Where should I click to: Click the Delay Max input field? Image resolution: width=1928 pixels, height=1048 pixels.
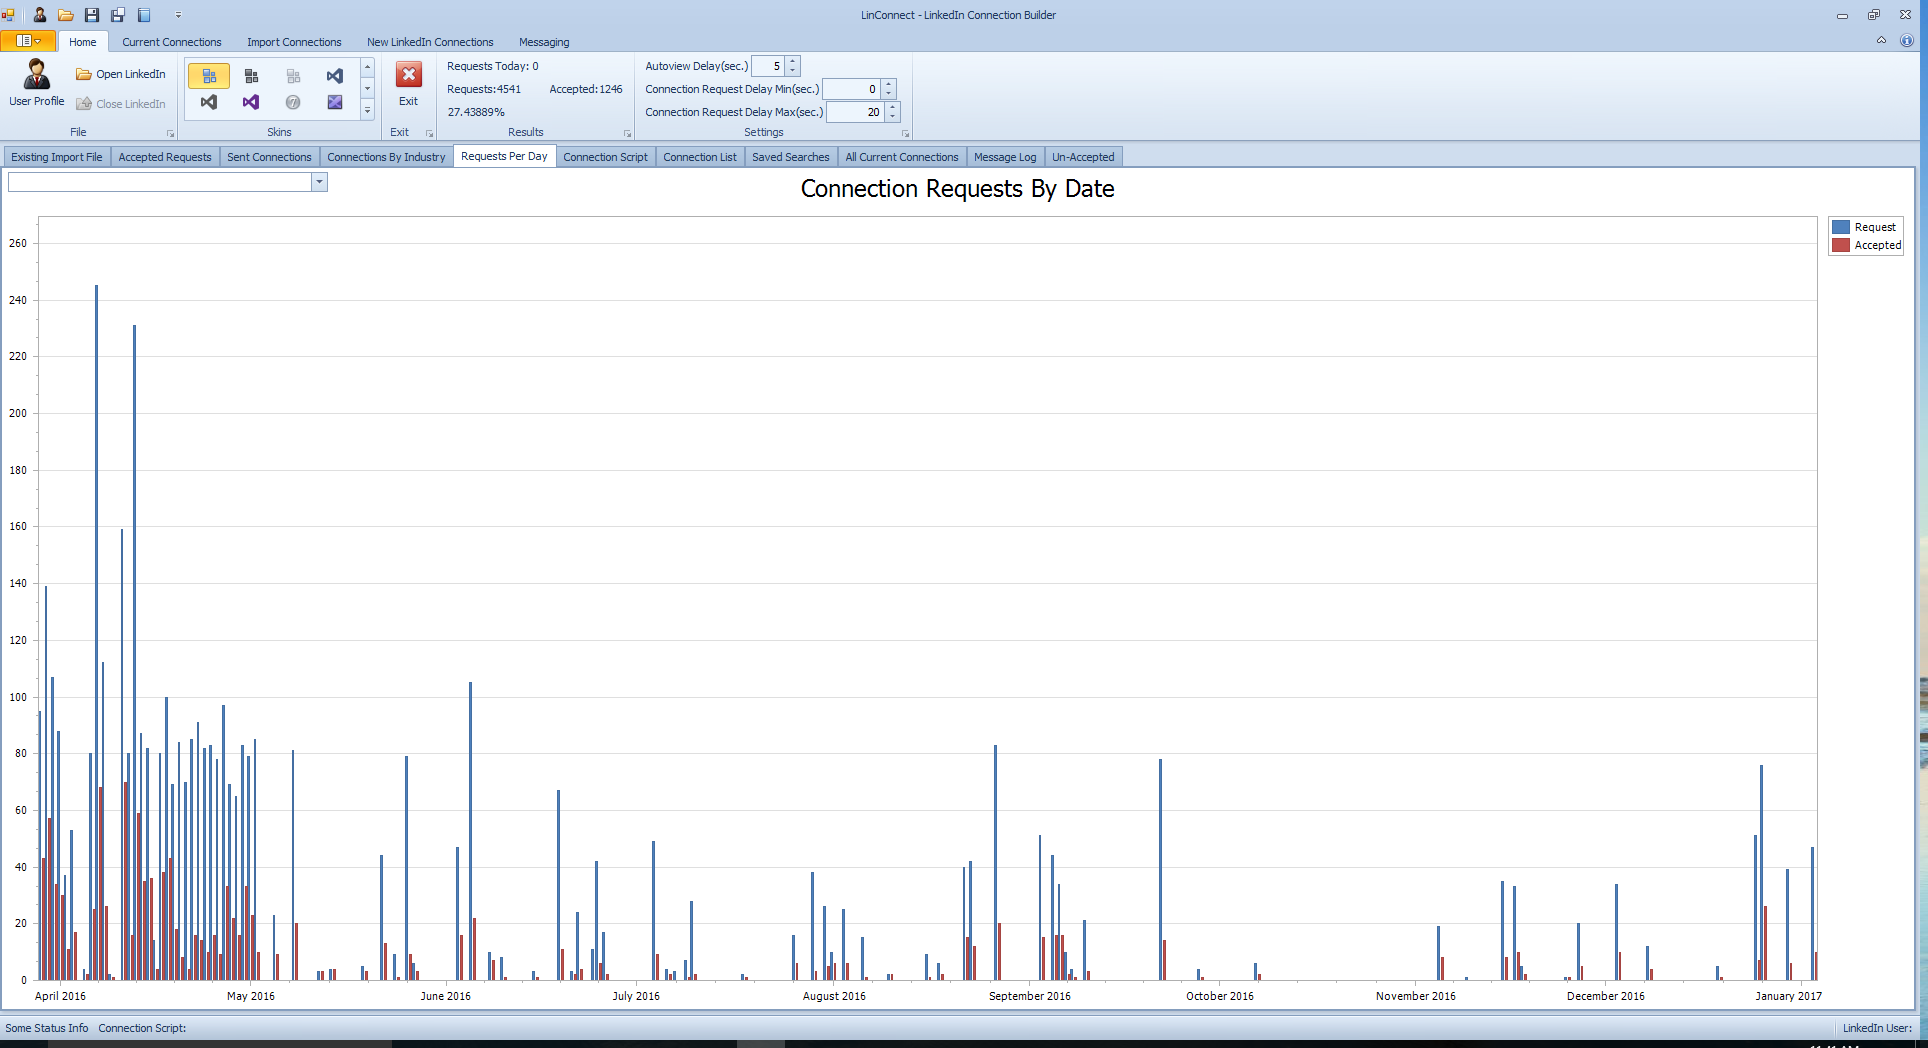(x=856, y=112)
